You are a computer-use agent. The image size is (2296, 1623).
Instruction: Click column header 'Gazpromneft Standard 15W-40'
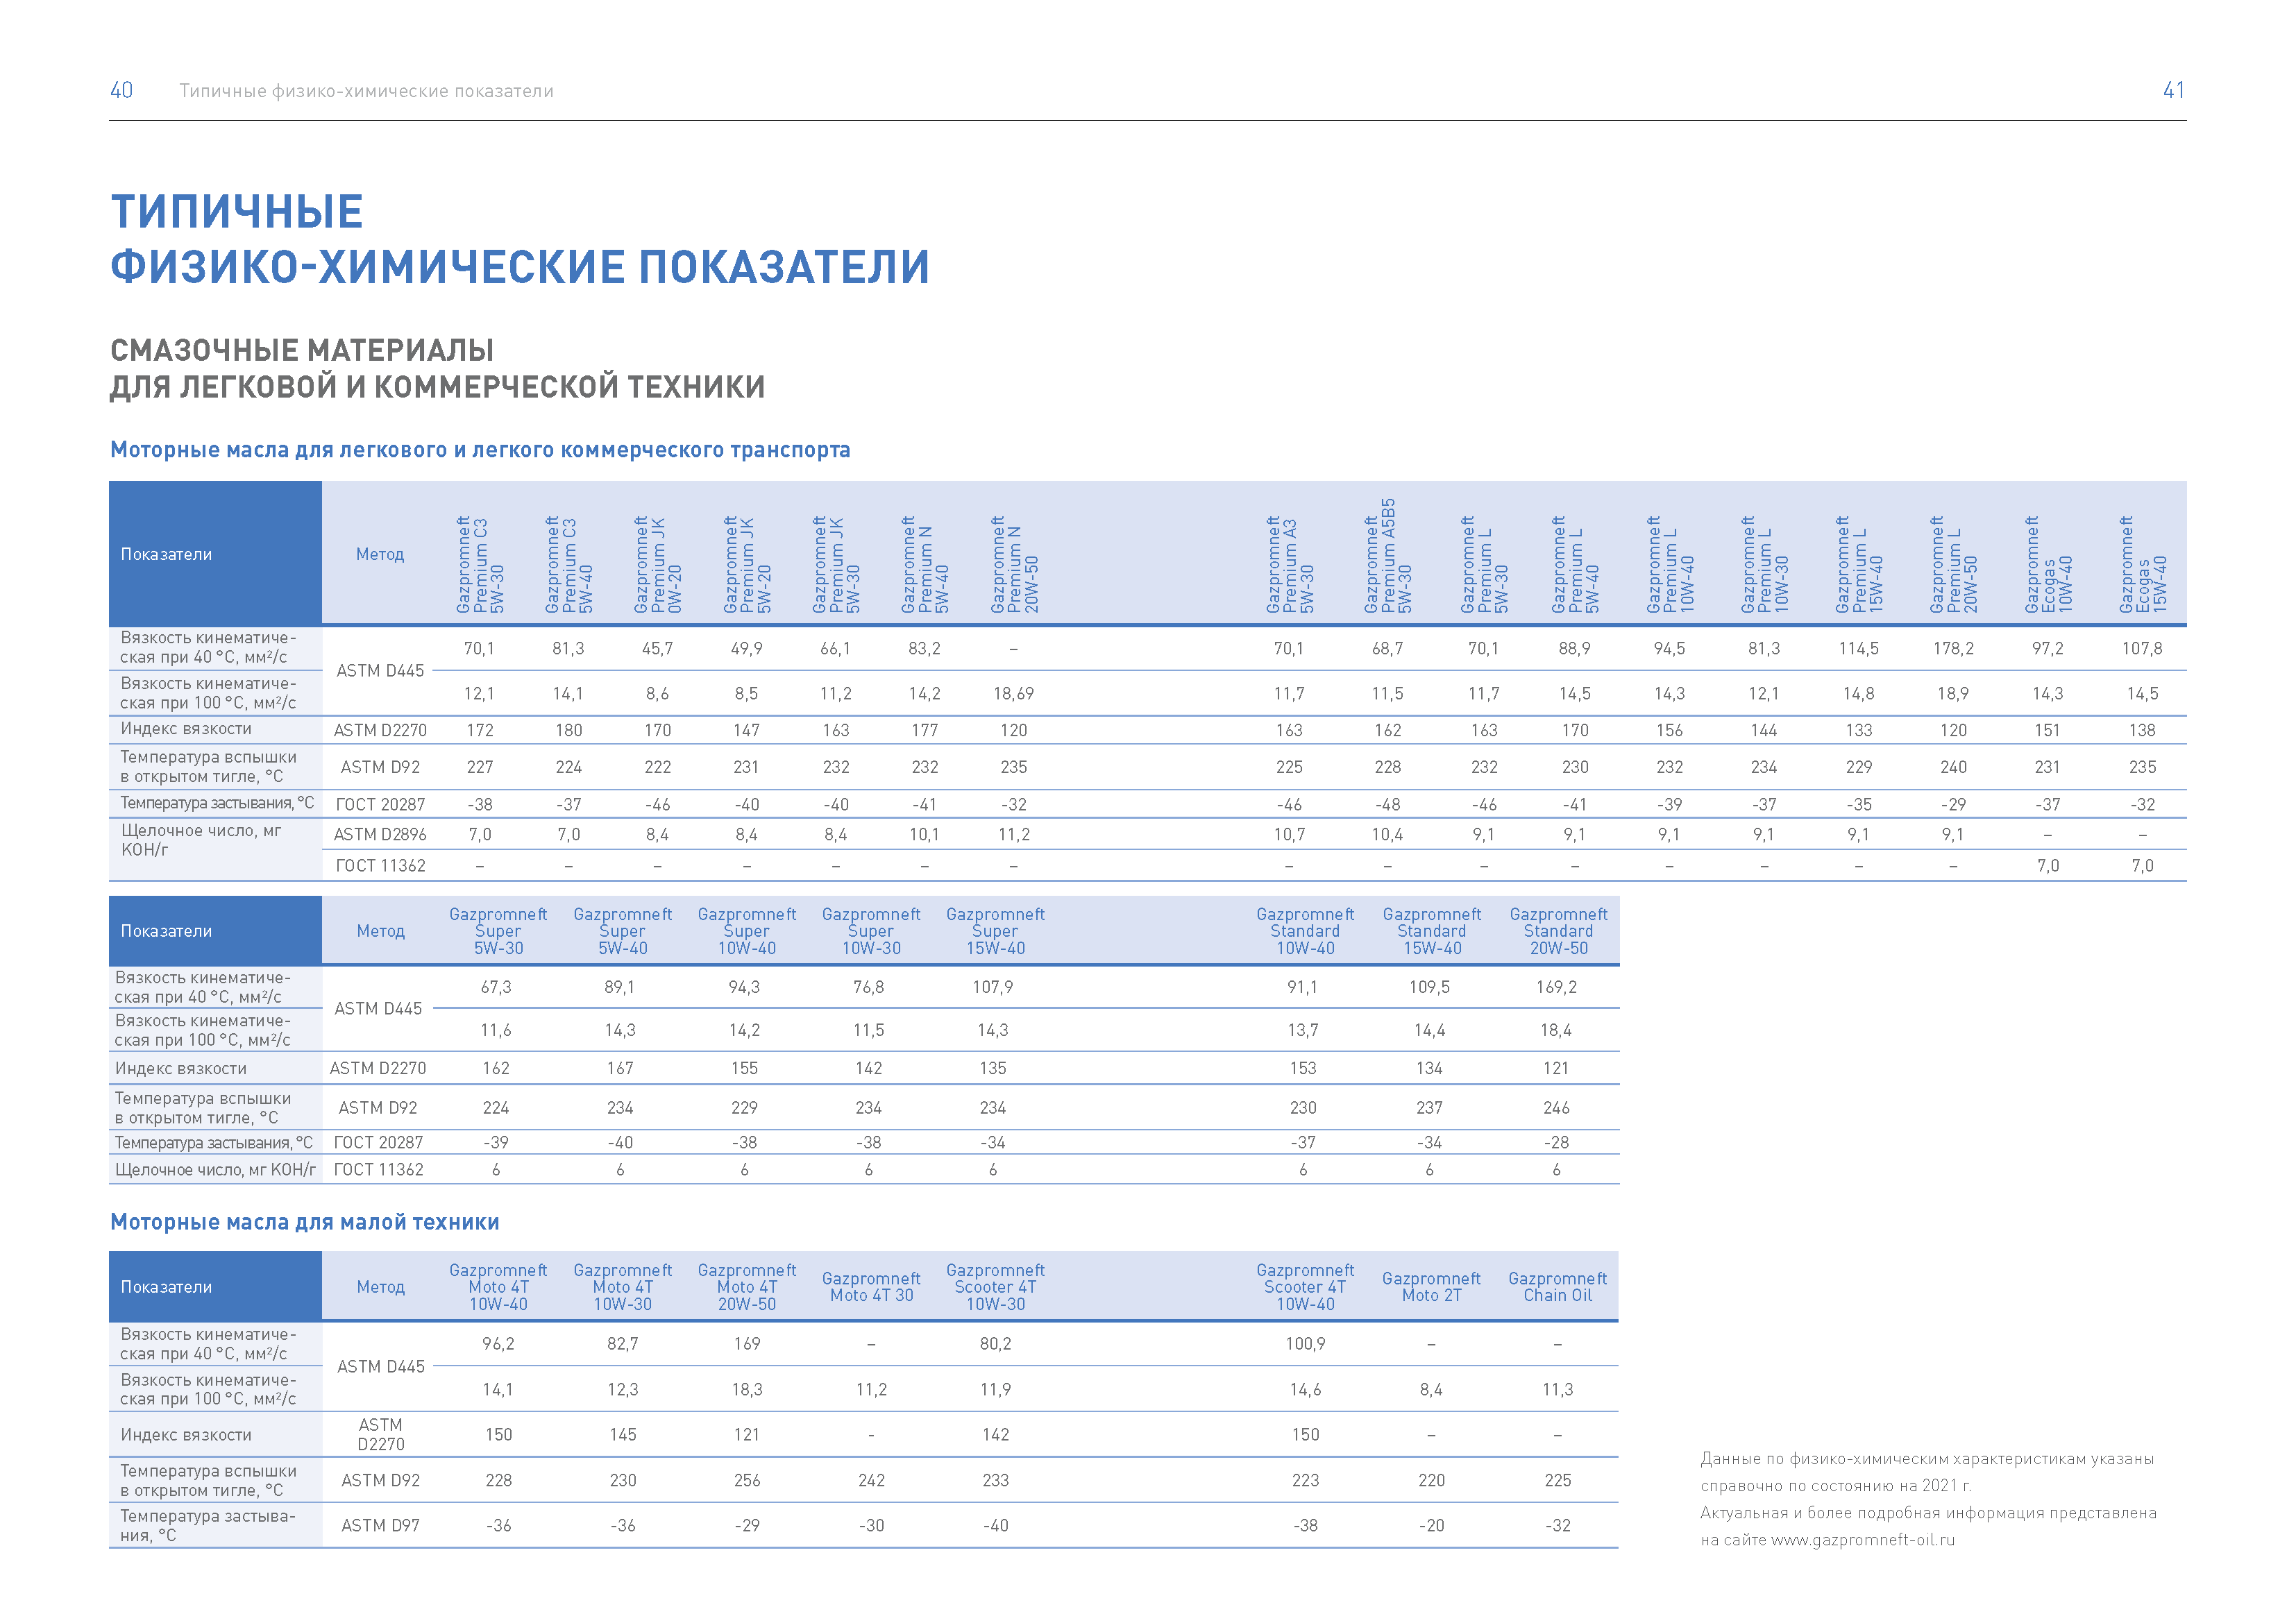[x=1432, y=931]
